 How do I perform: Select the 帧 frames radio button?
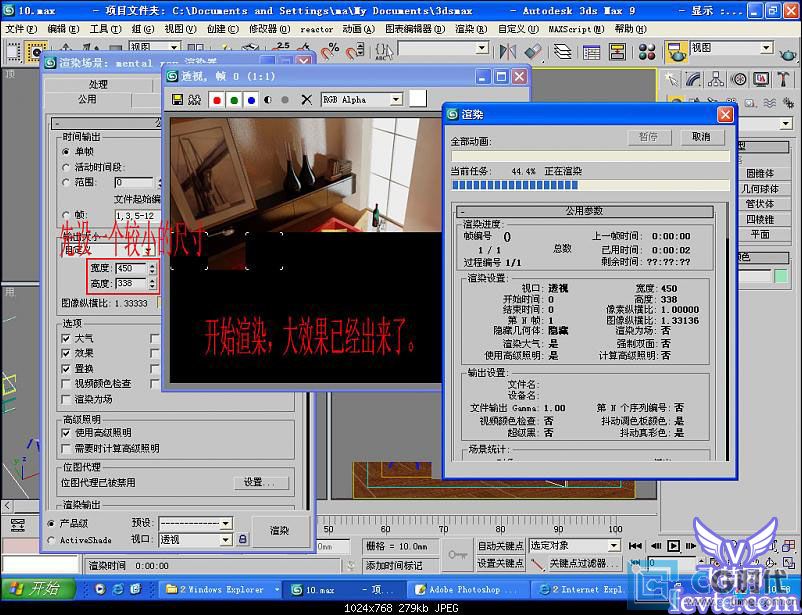coord(65,215)
